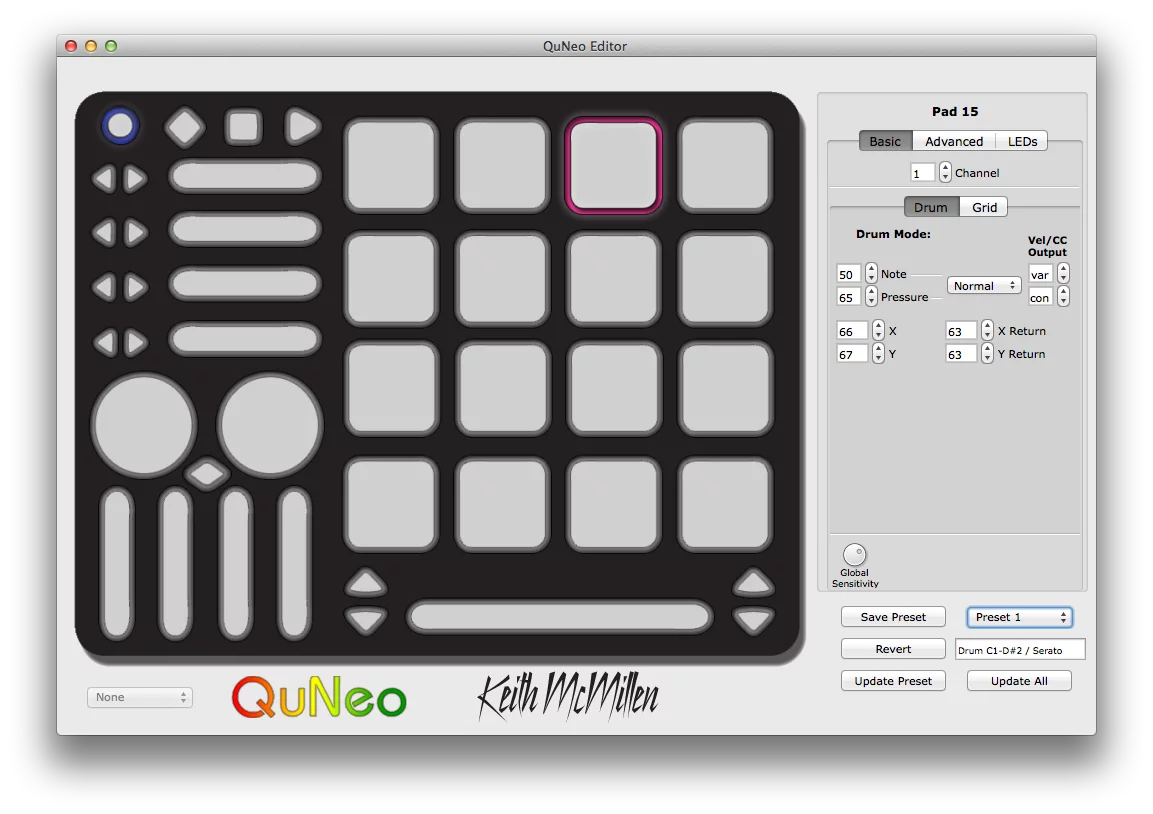Click the highlighted pink Pad 15
This screenshot has width=1153, height=814.
click(x=613, y=166)
